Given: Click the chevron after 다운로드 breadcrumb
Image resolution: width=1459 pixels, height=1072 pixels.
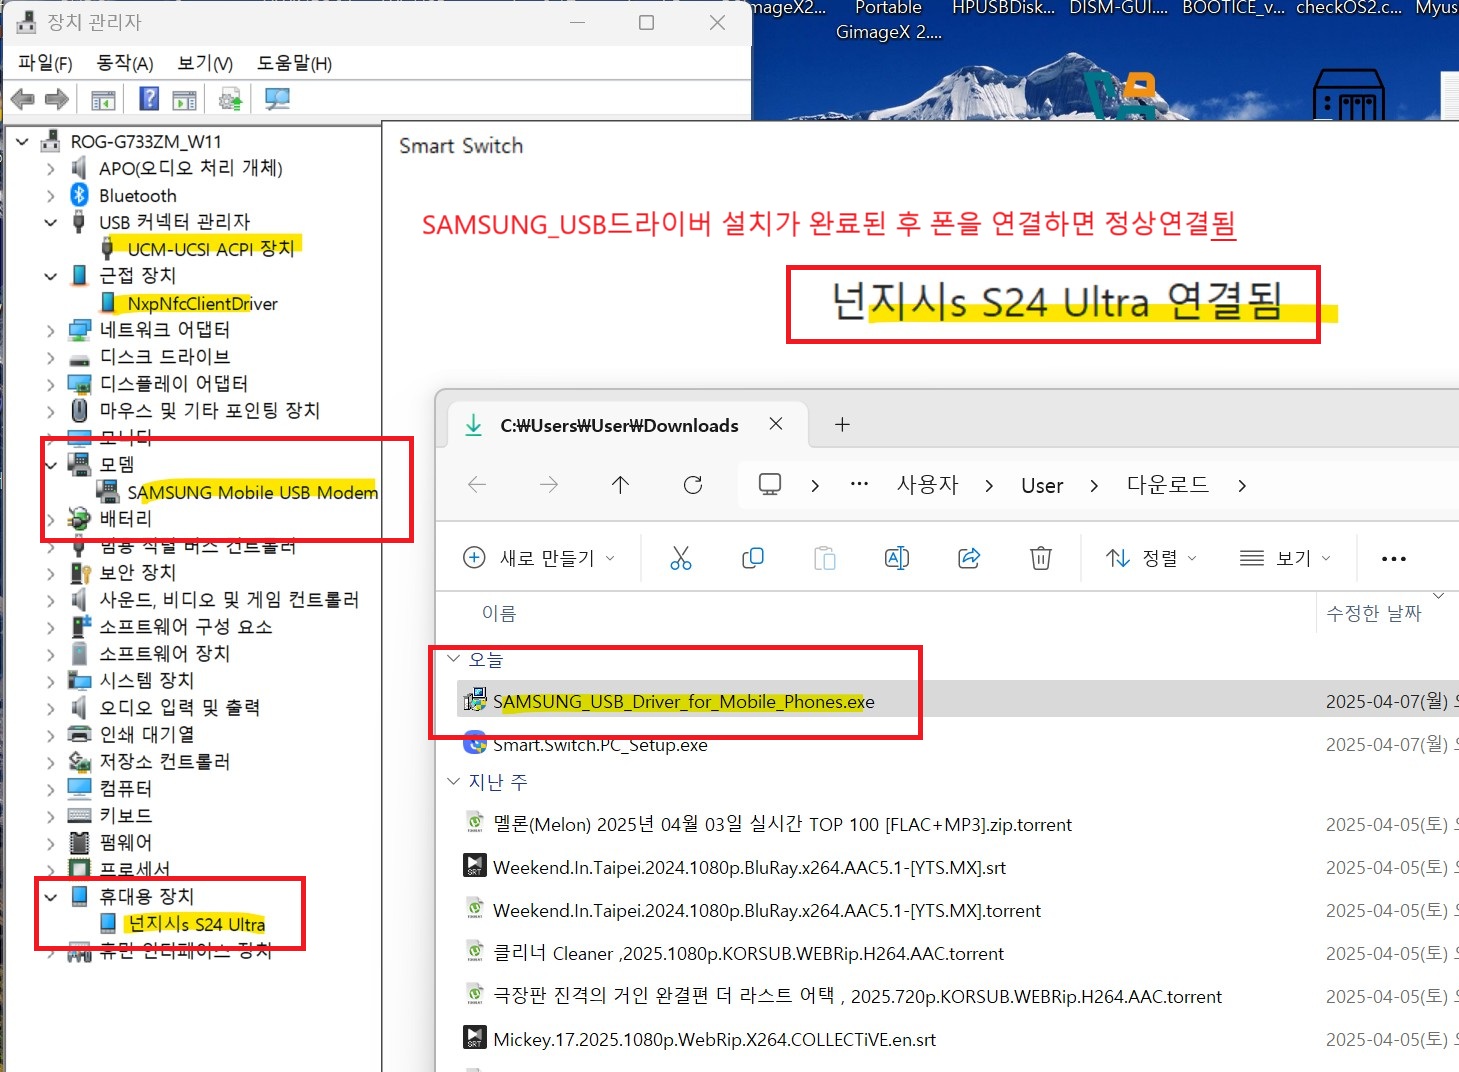Looking at the screenshot, I should pyautogui.click(x=1242, y=486).
